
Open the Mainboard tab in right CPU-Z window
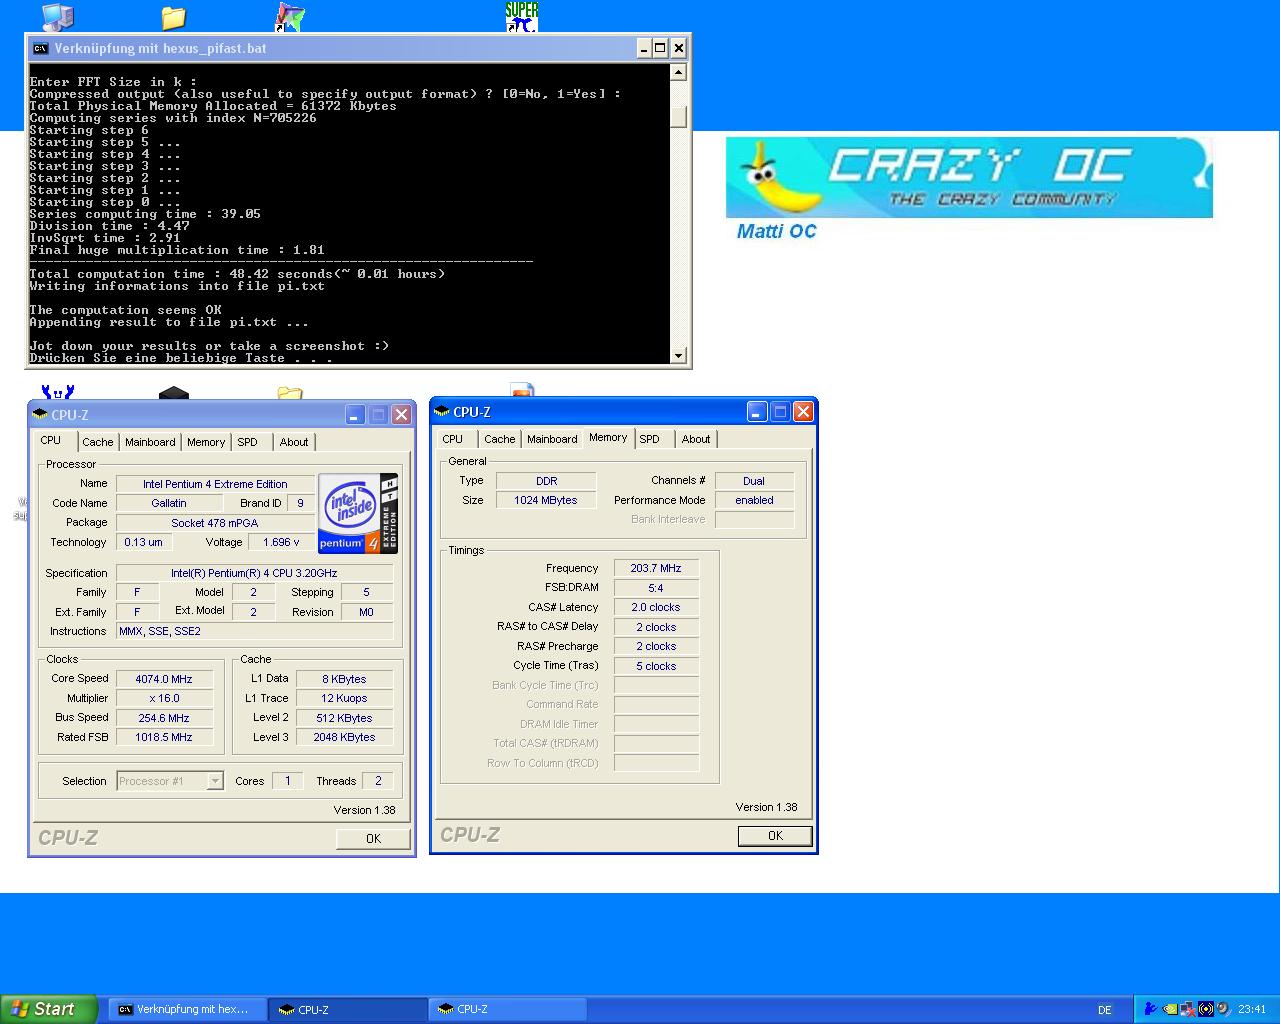(552, 439)
